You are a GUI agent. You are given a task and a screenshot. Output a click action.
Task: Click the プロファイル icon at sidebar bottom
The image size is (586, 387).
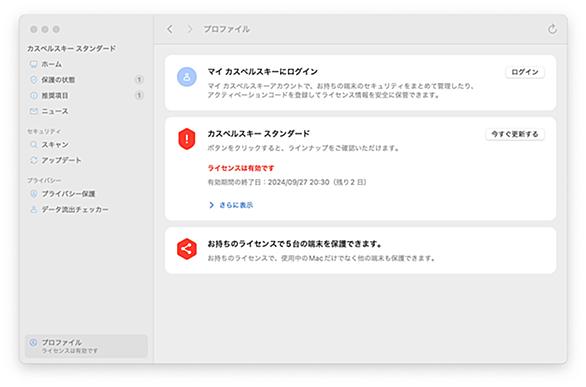[33, 343]
